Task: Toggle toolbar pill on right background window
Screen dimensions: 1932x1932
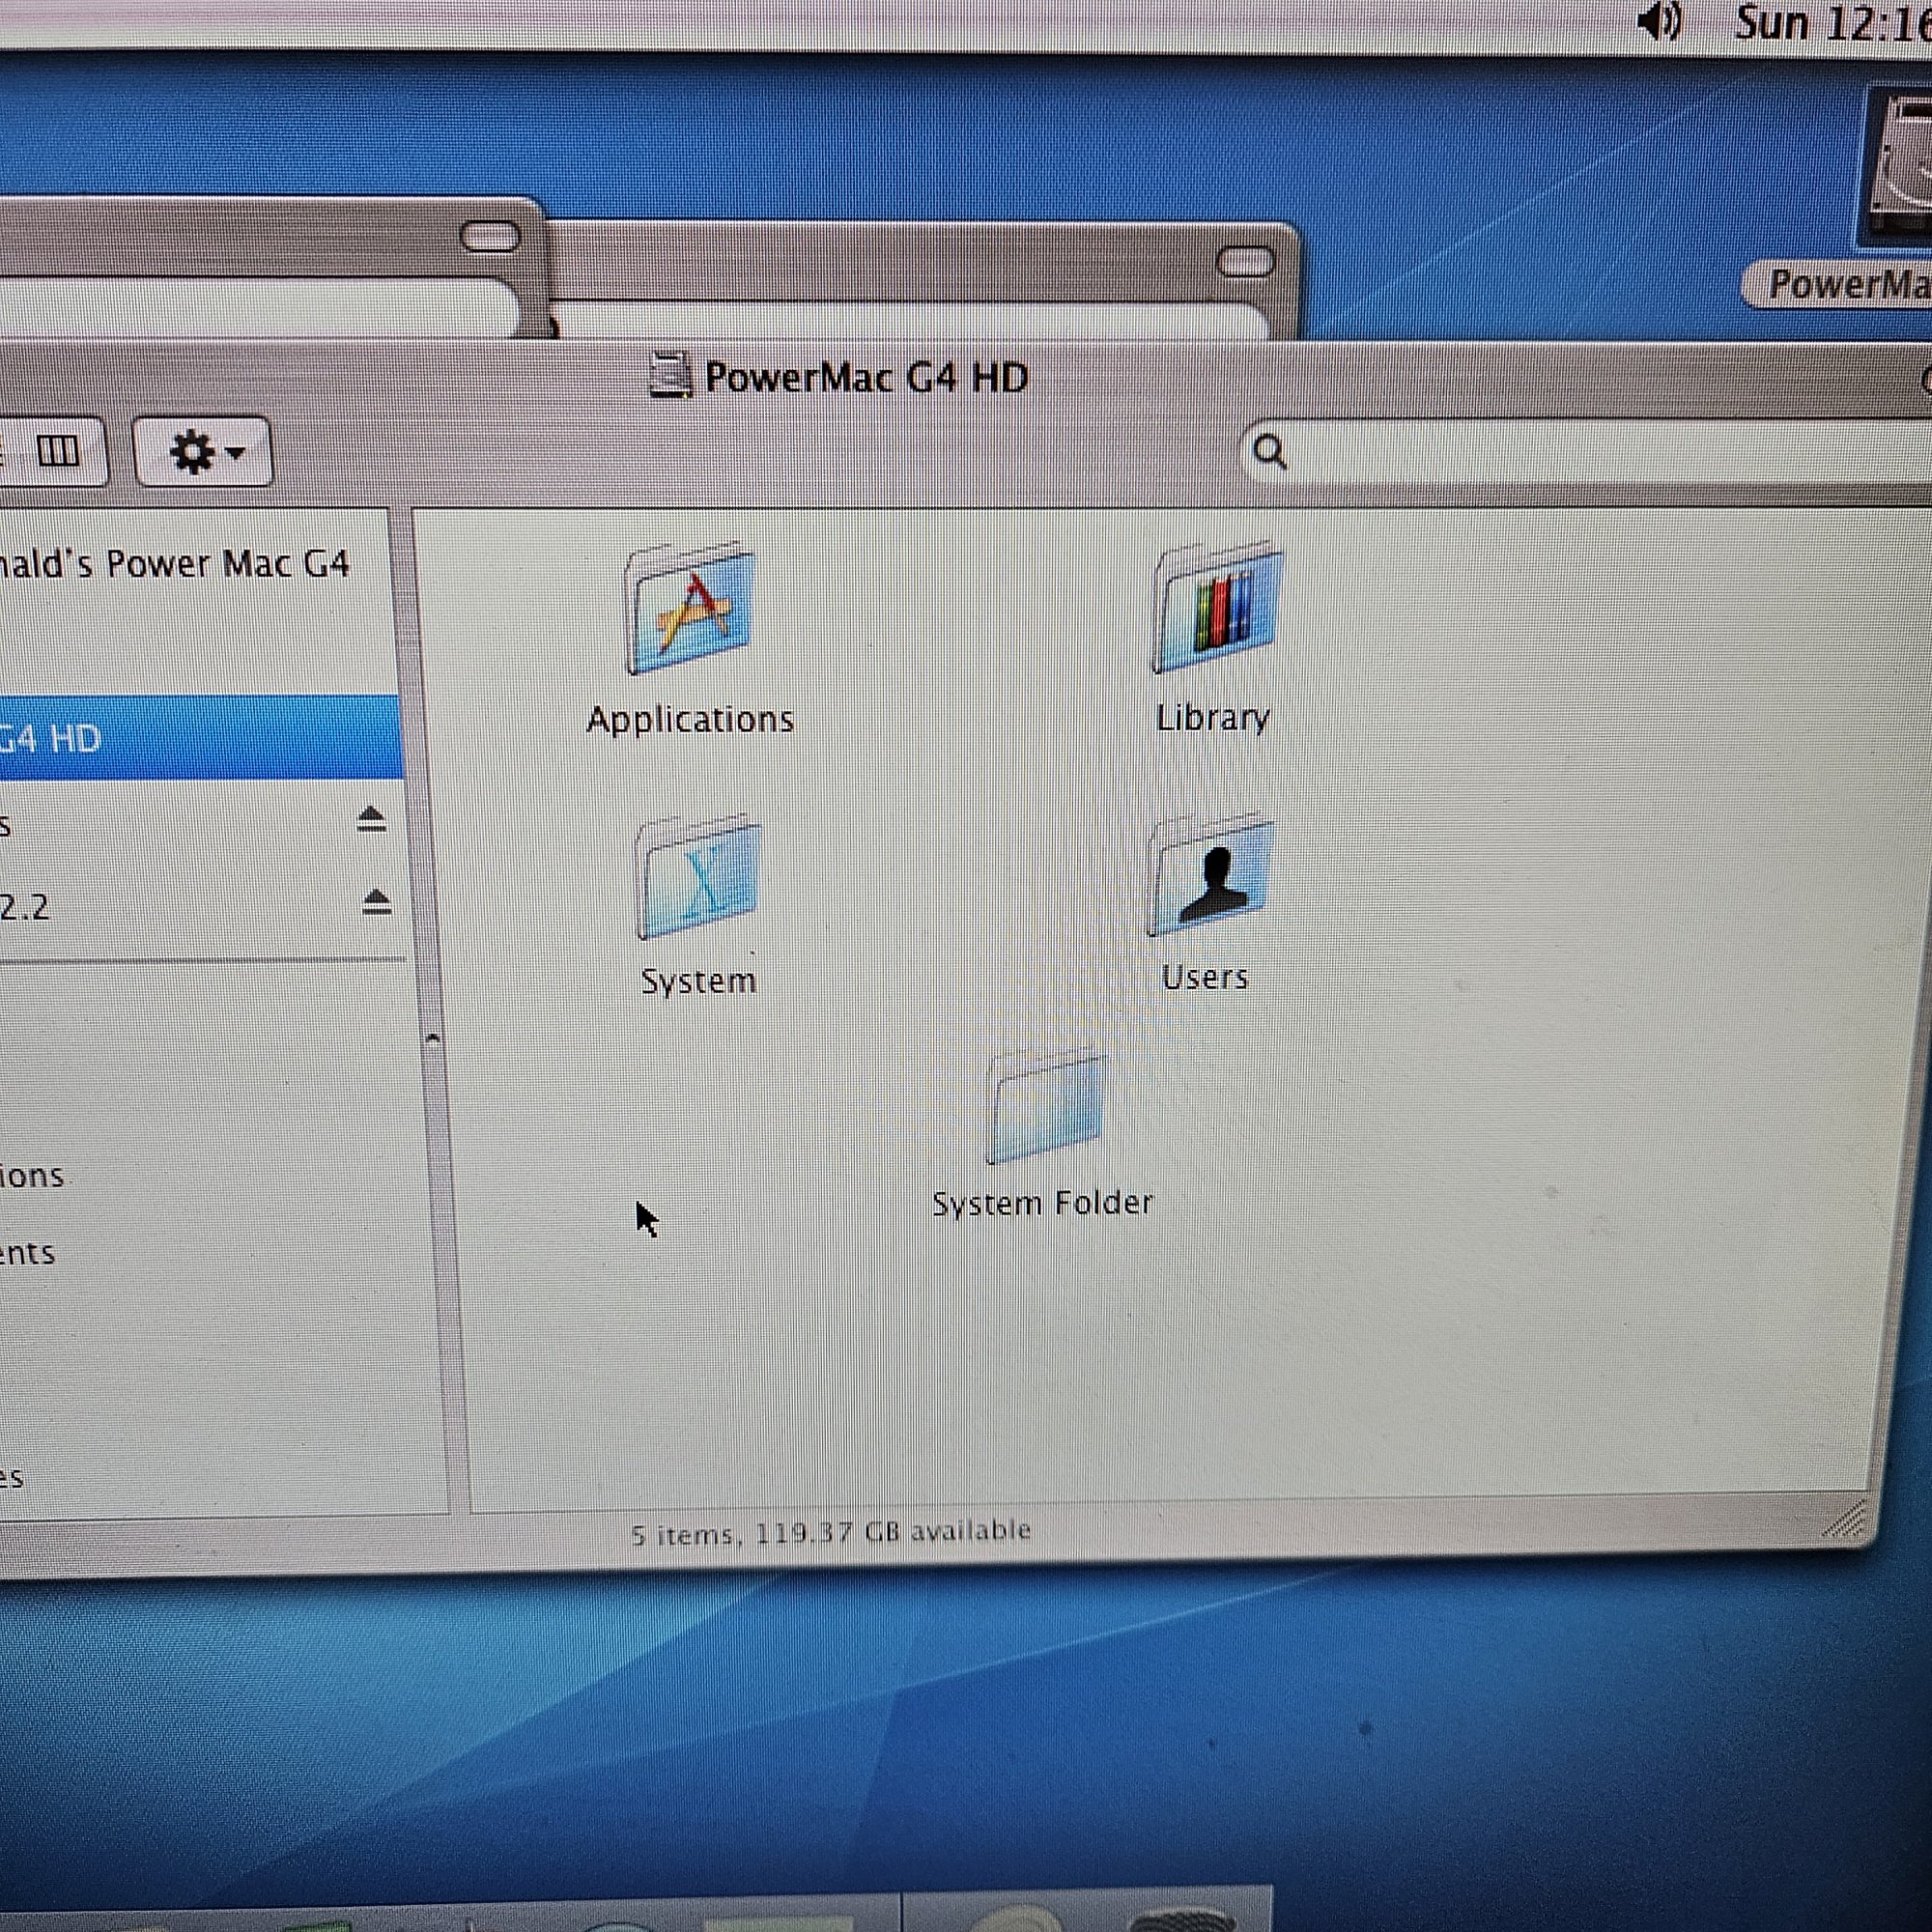Action: pos(1245,262)
